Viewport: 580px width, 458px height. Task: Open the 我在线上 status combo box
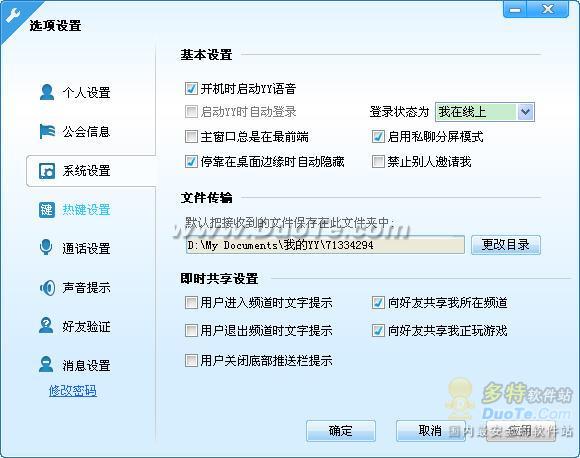485,112
